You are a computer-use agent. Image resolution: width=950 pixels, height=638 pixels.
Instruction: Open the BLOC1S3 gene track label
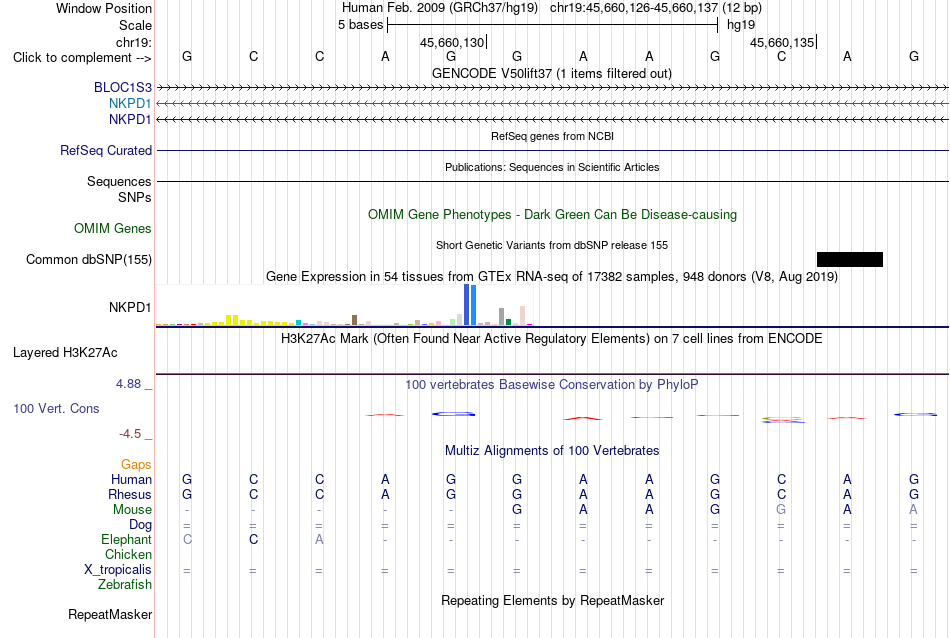(x=122, y=87)
